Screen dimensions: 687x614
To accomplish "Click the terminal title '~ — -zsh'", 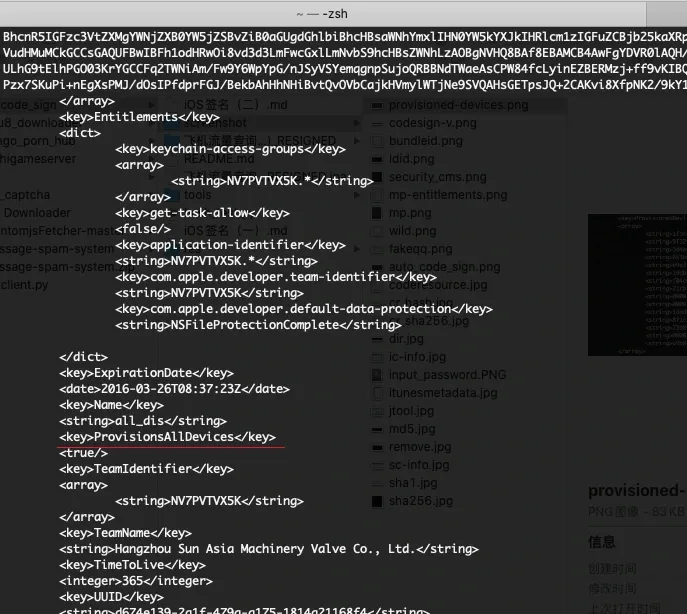I will click(322, 14).
